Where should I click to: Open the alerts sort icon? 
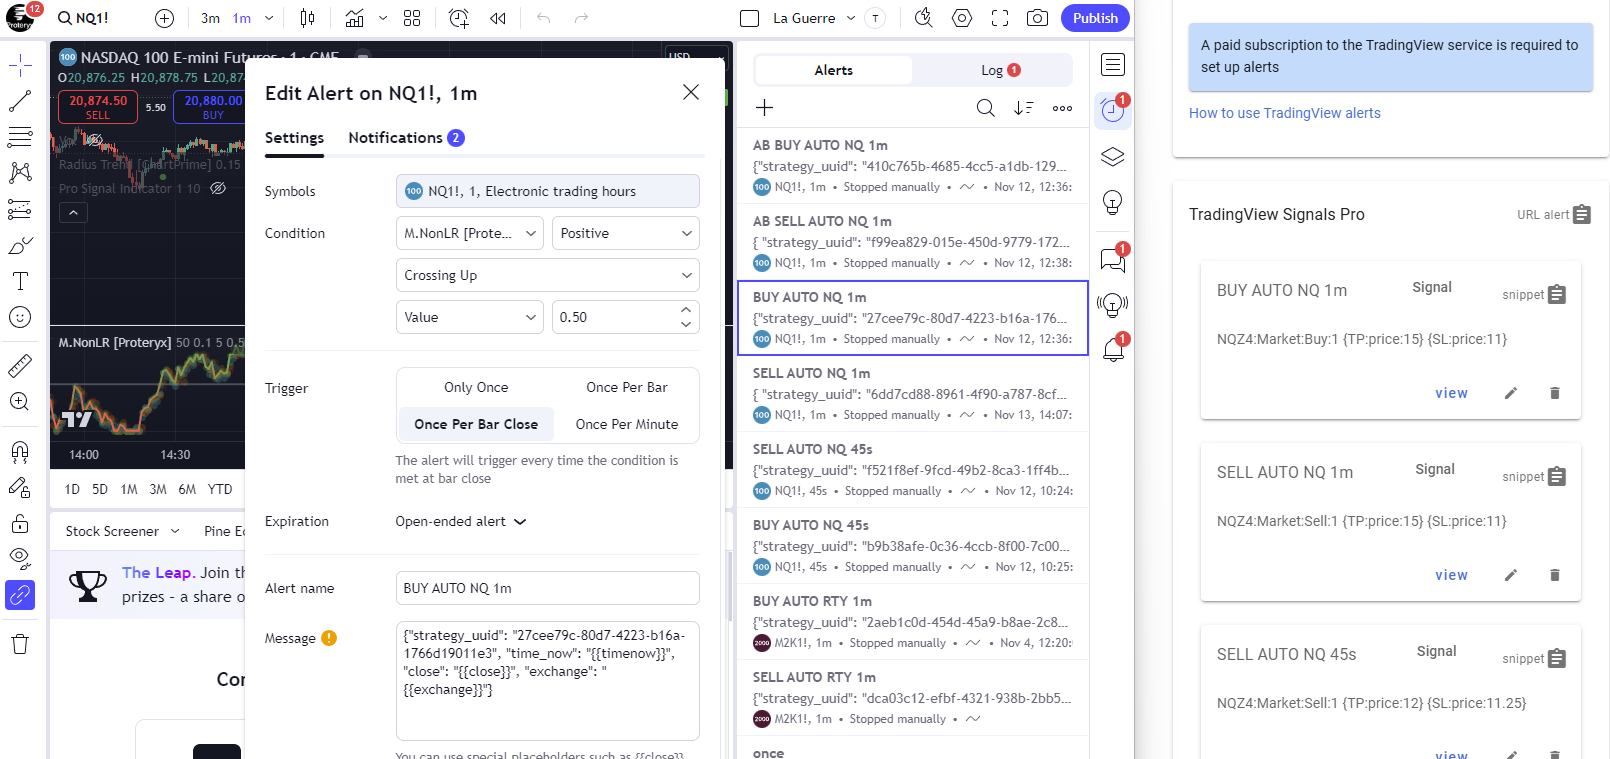pos(1023,107)
